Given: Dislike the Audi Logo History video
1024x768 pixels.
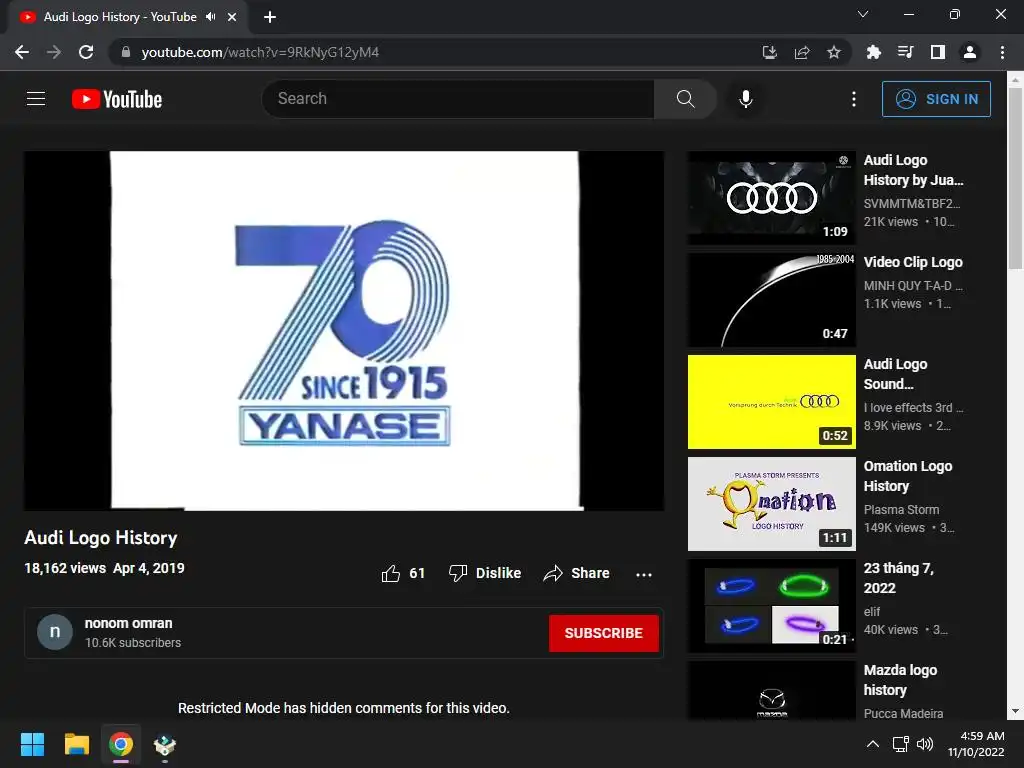Looking at the screenshot, I should point(485,573).
